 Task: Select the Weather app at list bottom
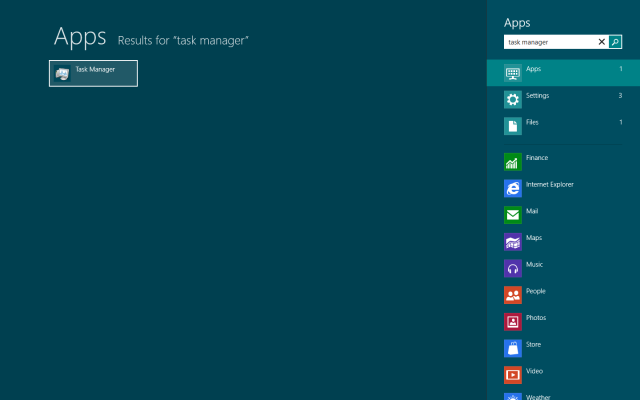tap(537, 396)
